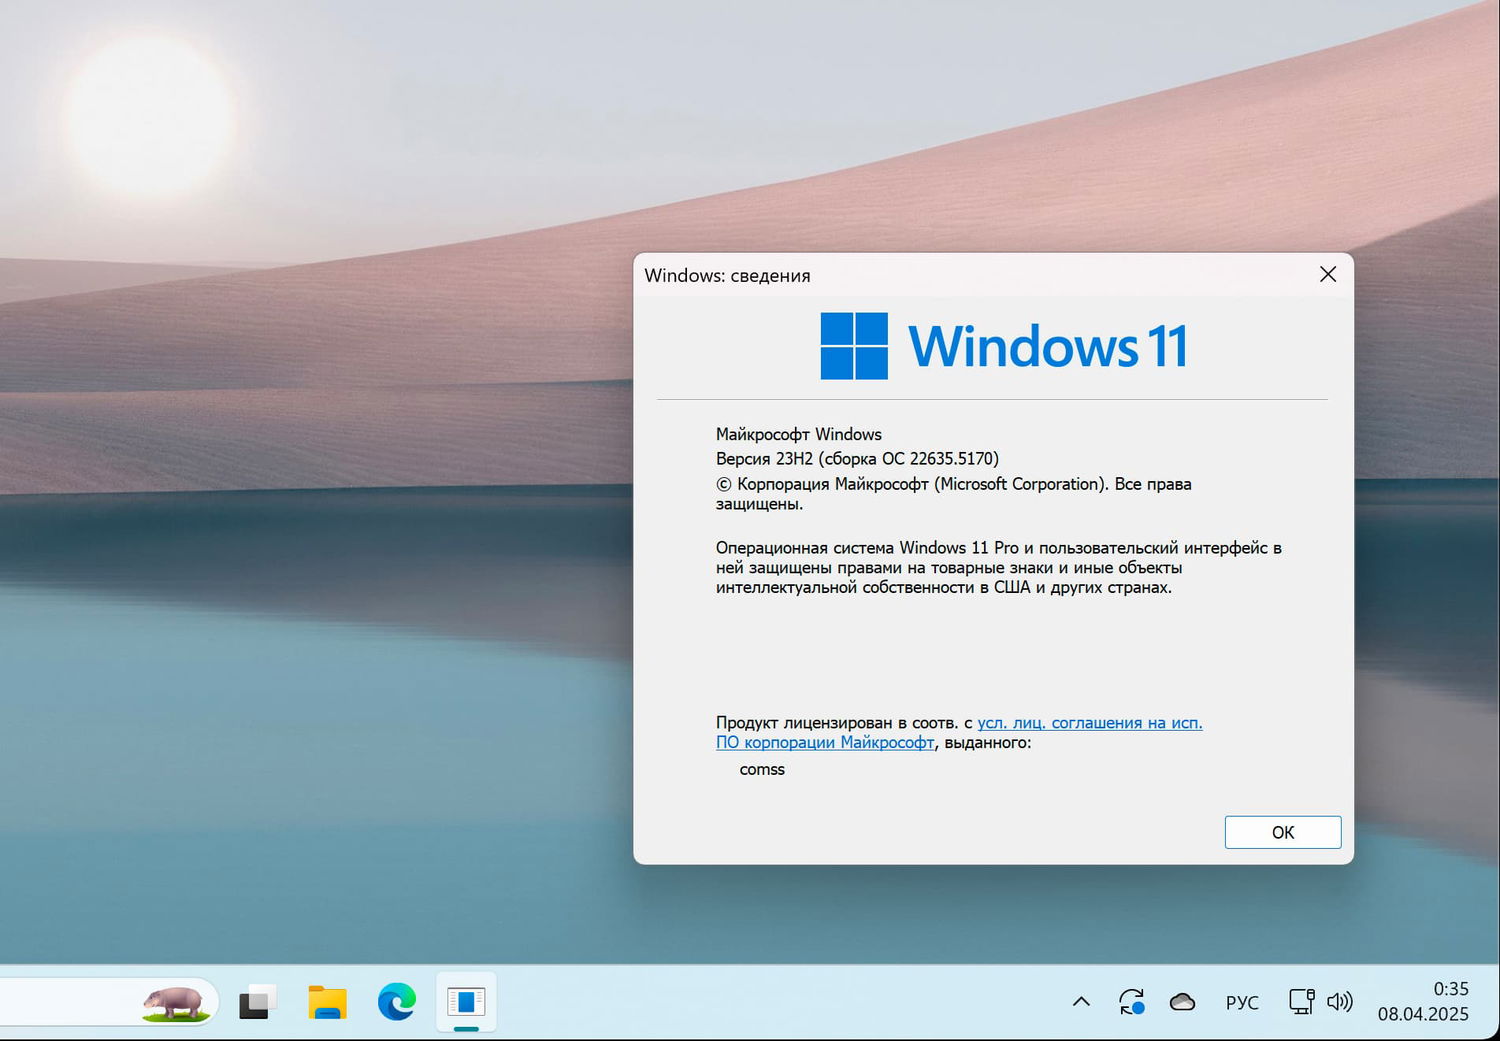Screen dimensions: 1500x1041
Task: Launch File Explorer from the taskbar
Action: click(327, 1002)
